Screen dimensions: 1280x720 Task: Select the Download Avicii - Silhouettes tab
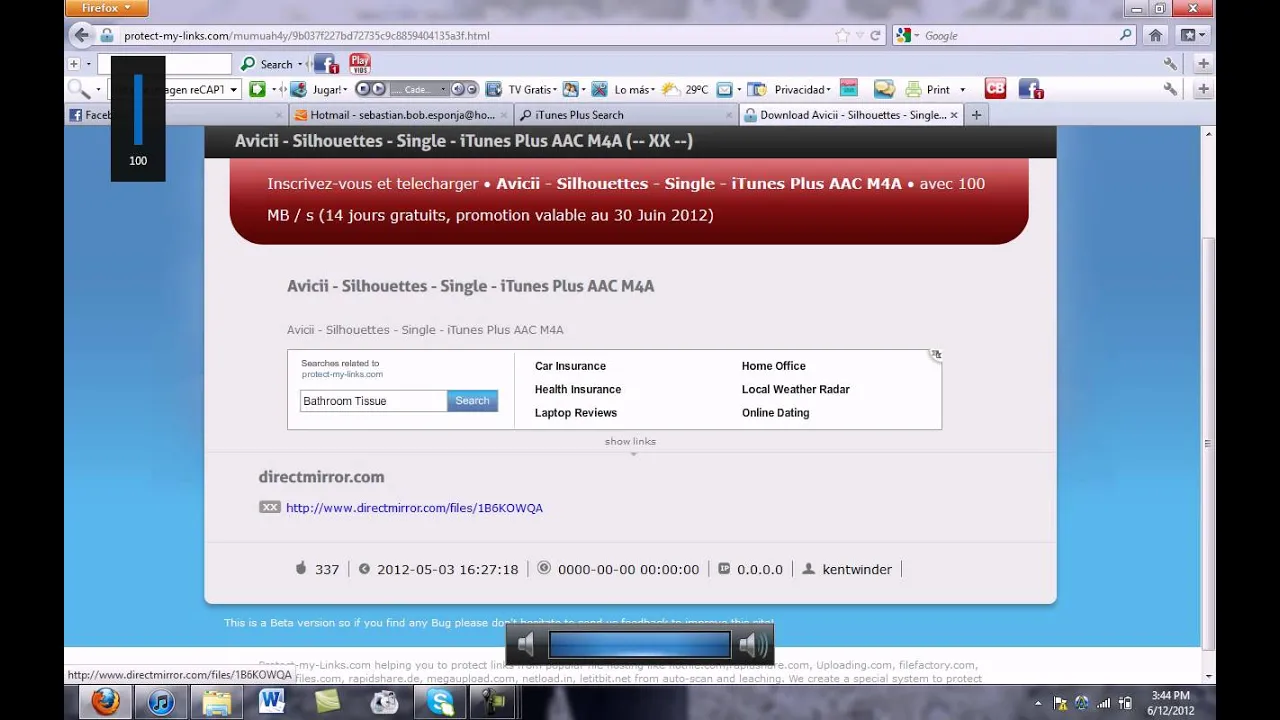point(851,115)
